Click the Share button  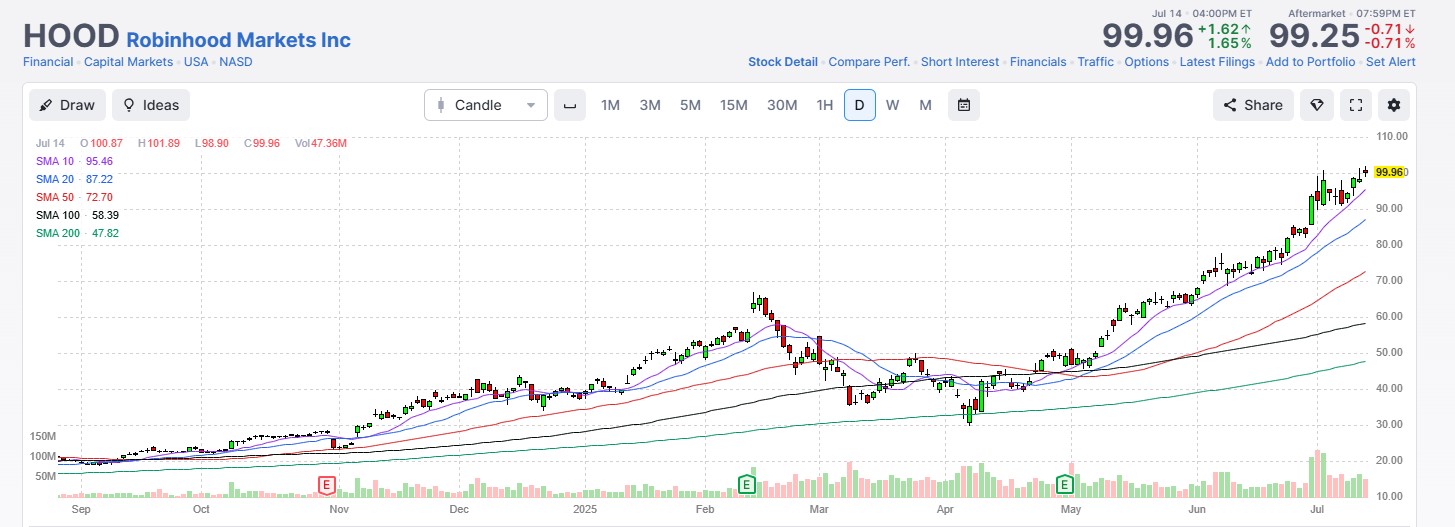(1254, 105)
